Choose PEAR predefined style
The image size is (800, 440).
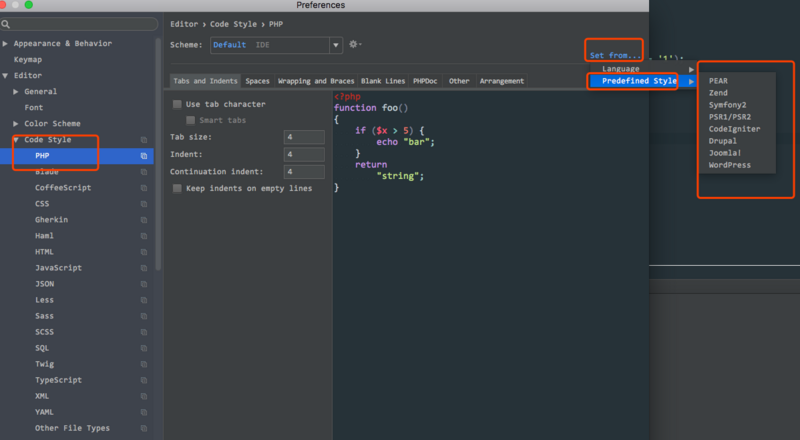pyautogui.click(x=718, y=81)
